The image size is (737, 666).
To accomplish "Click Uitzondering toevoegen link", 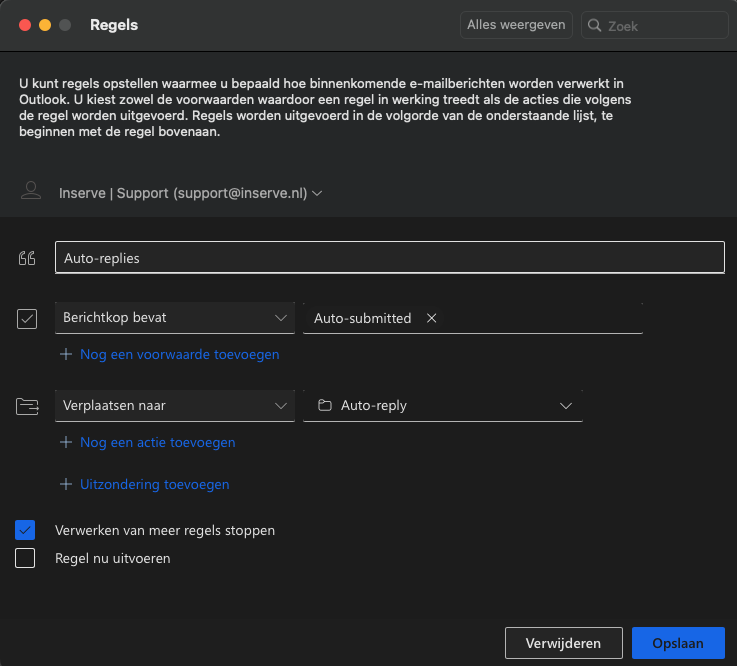I will [155, 484].
